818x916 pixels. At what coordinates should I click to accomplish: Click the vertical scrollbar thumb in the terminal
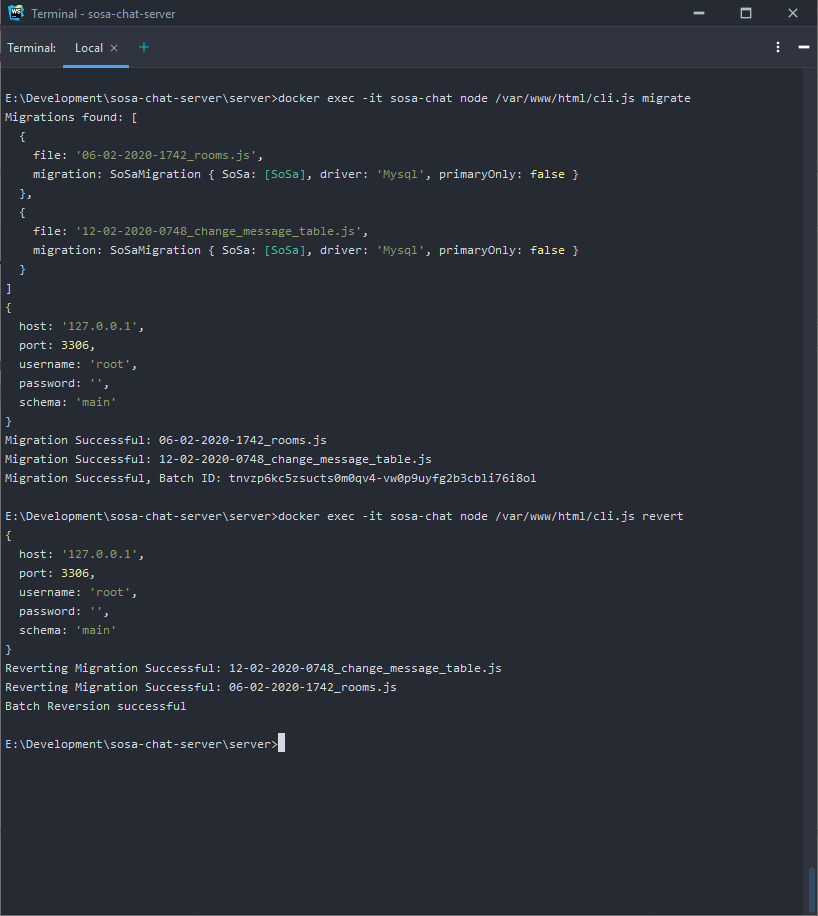(x=812, y=891)
